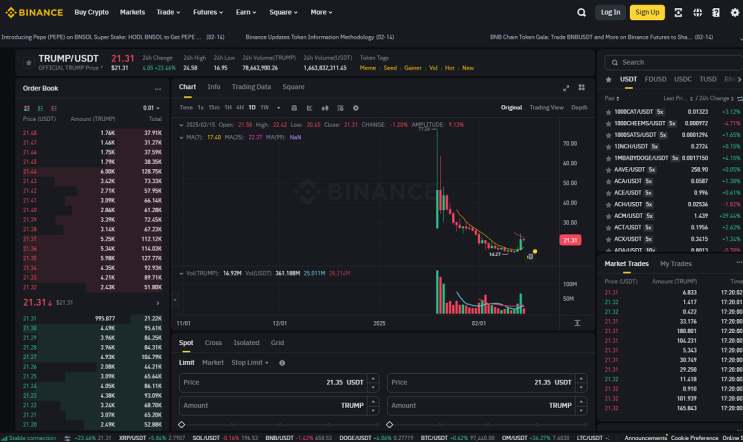Favorite TRUMP/USDT with the star

coord(28,63)
